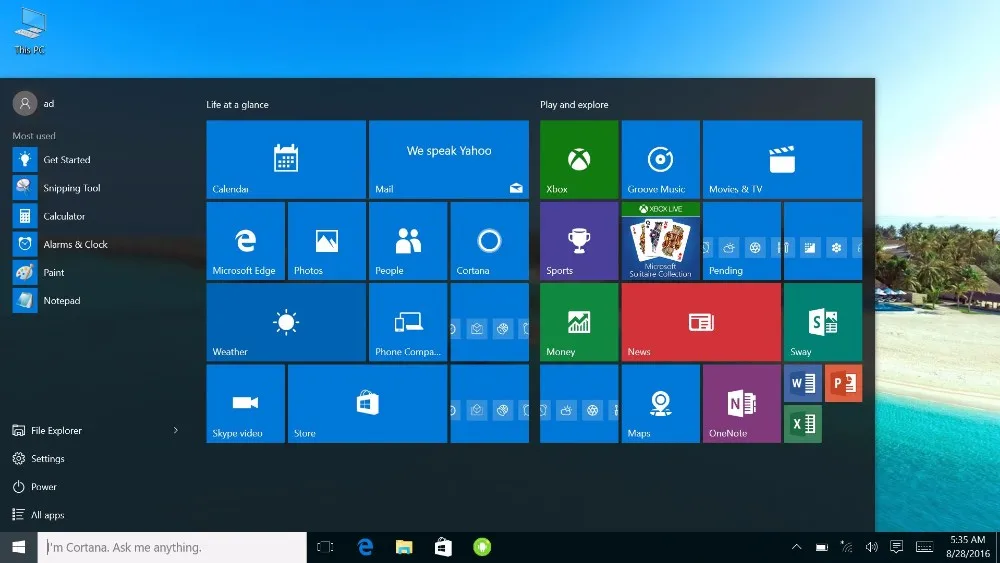1000x563 pixels.
Task: Open the Phone Companion tile
Action: point(408,322)
